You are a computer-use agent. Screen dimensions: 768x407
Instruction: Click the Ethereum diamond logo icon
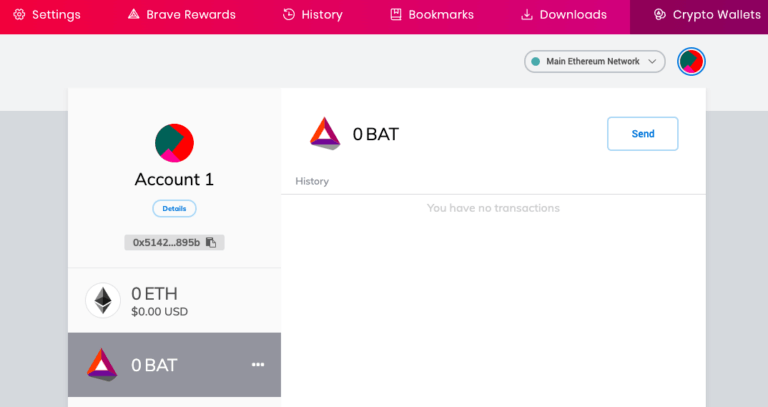[x=103, y=300]
